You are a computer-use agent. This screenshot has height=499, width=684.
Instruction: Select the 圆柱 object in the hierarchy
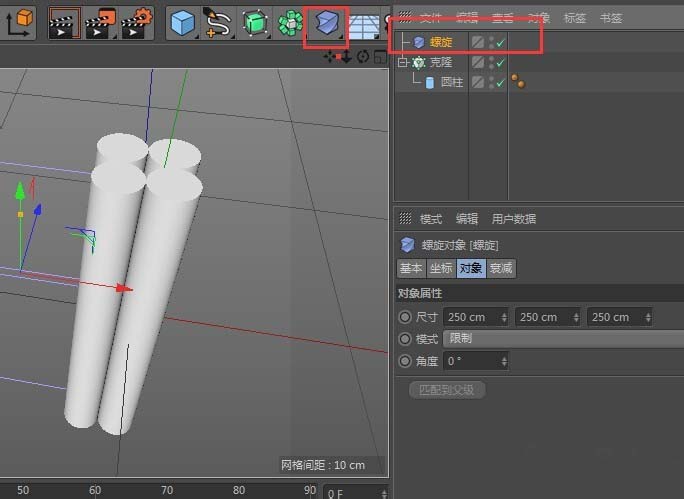tap(451, 82)
